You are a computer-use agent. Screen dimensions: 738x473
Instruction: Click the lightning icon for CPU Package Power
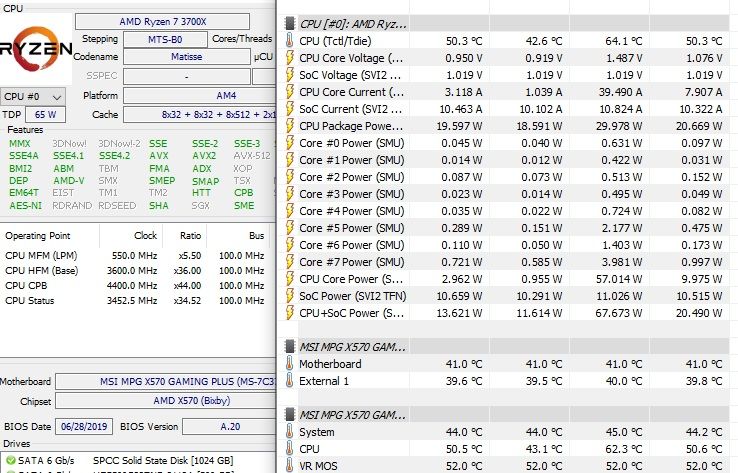tap(290, 126)
